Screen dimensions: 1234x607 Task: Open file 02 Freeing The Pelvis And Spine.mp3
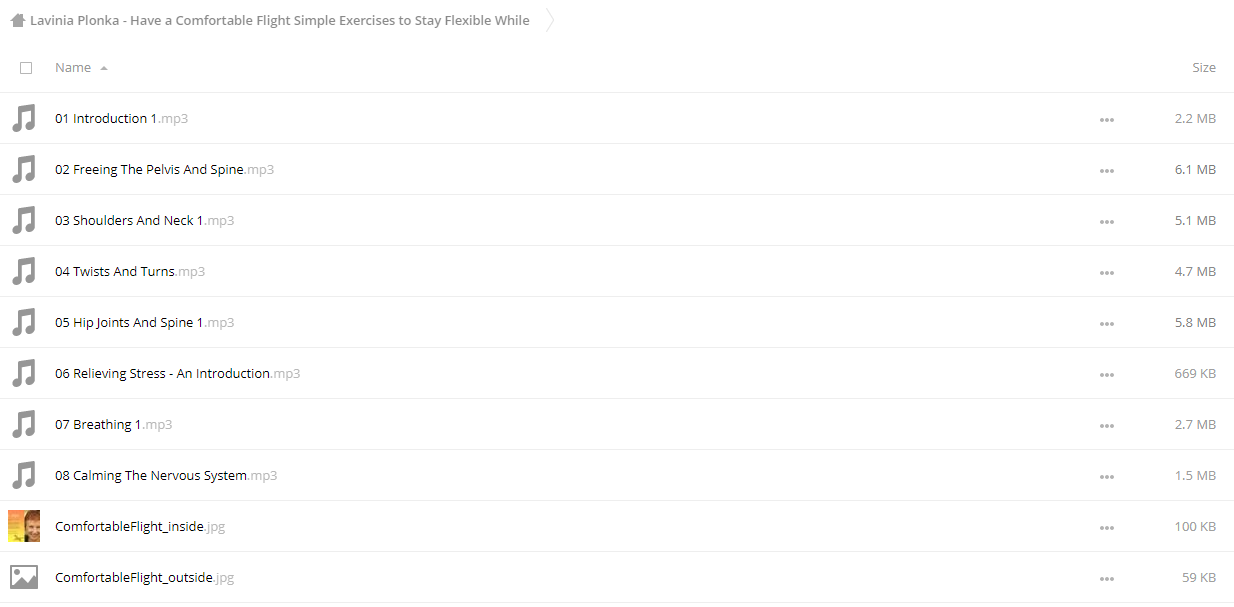164,170
